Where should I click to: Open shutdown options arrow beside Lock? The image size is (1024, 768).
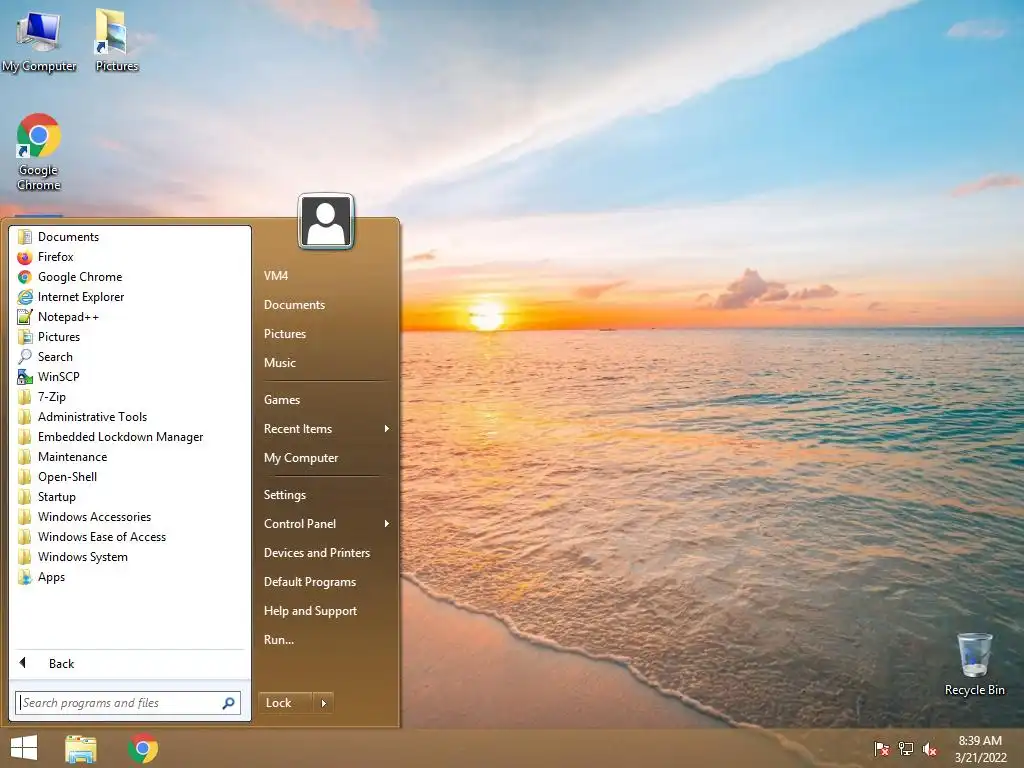(x=324, y=703)
